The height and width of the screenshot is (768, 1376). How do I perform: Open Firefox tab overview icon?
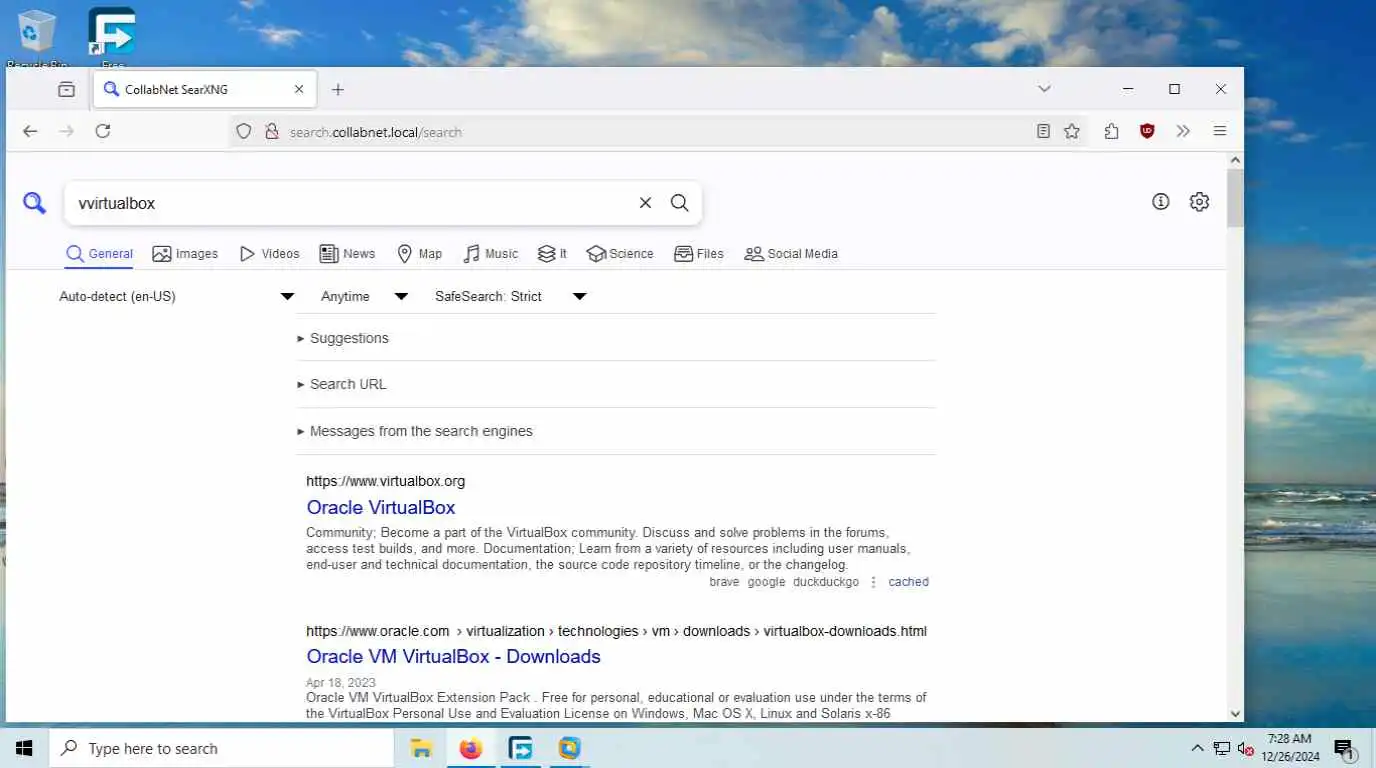pos(66,89)
